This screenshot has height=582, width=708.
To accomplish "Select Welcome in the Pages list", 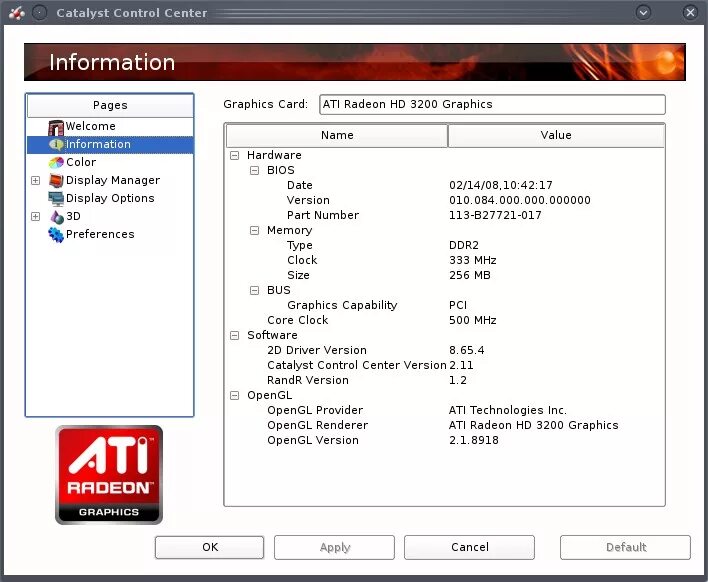I will 90,126.
